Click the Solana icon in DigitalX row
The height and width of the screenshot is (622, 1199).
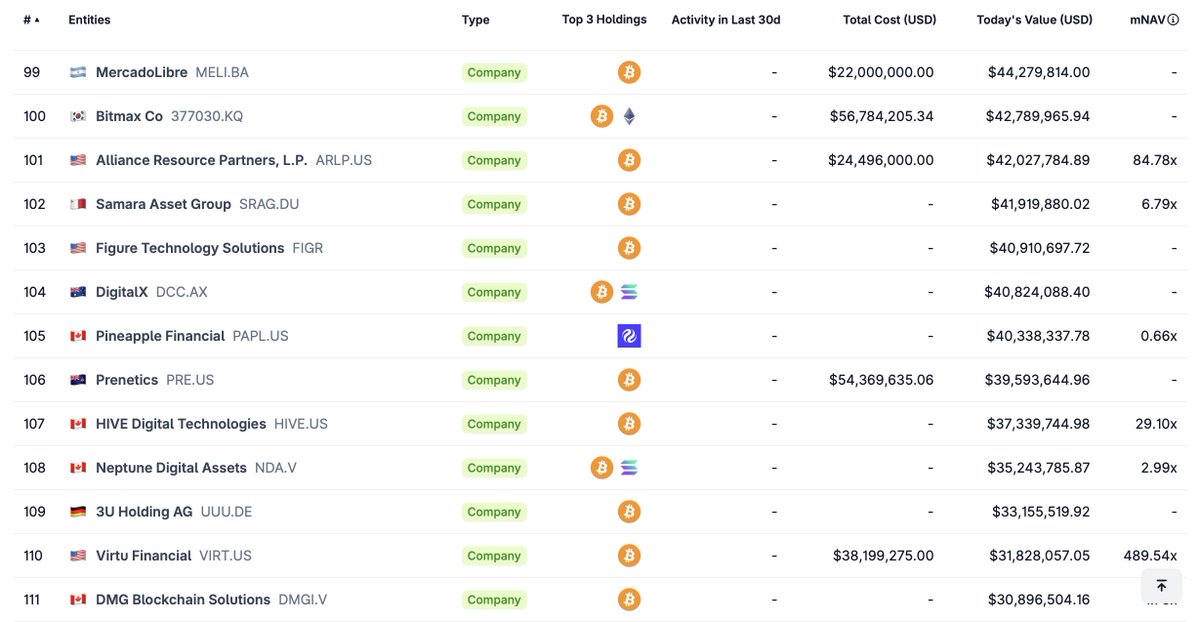tap(629, 292)
